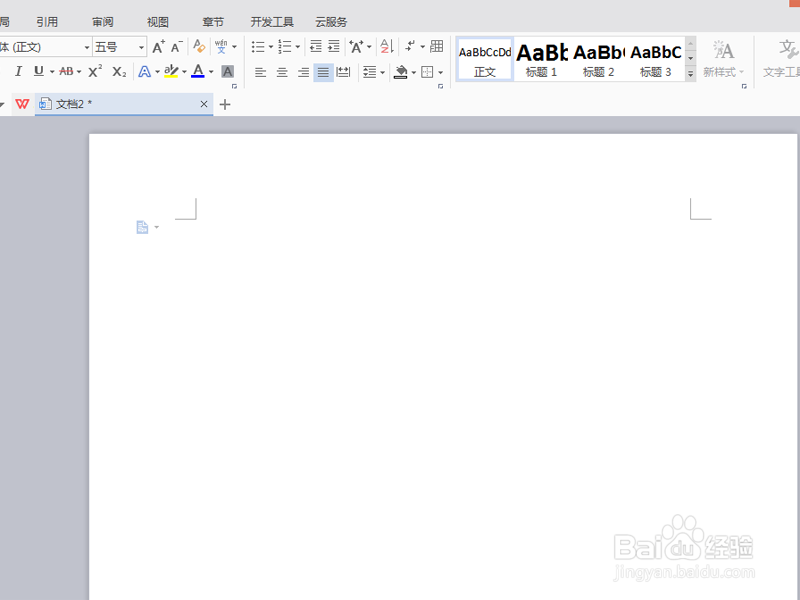The width and height of the screenshot is (800, 600).
Task: Select justify alignment
Action: (323, 72)
